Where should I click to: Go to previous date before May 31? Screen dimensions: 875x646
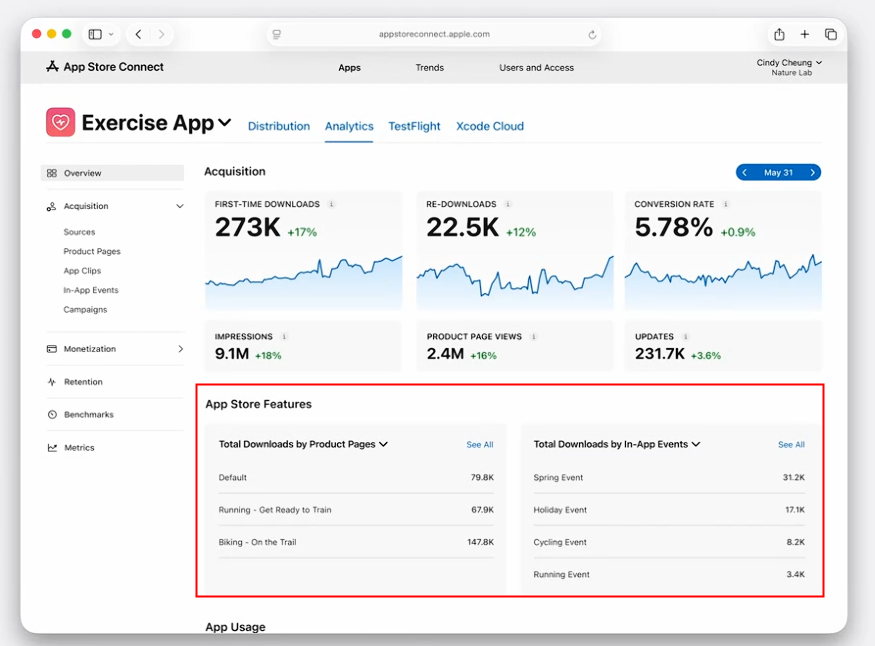[x=744, y=172]
